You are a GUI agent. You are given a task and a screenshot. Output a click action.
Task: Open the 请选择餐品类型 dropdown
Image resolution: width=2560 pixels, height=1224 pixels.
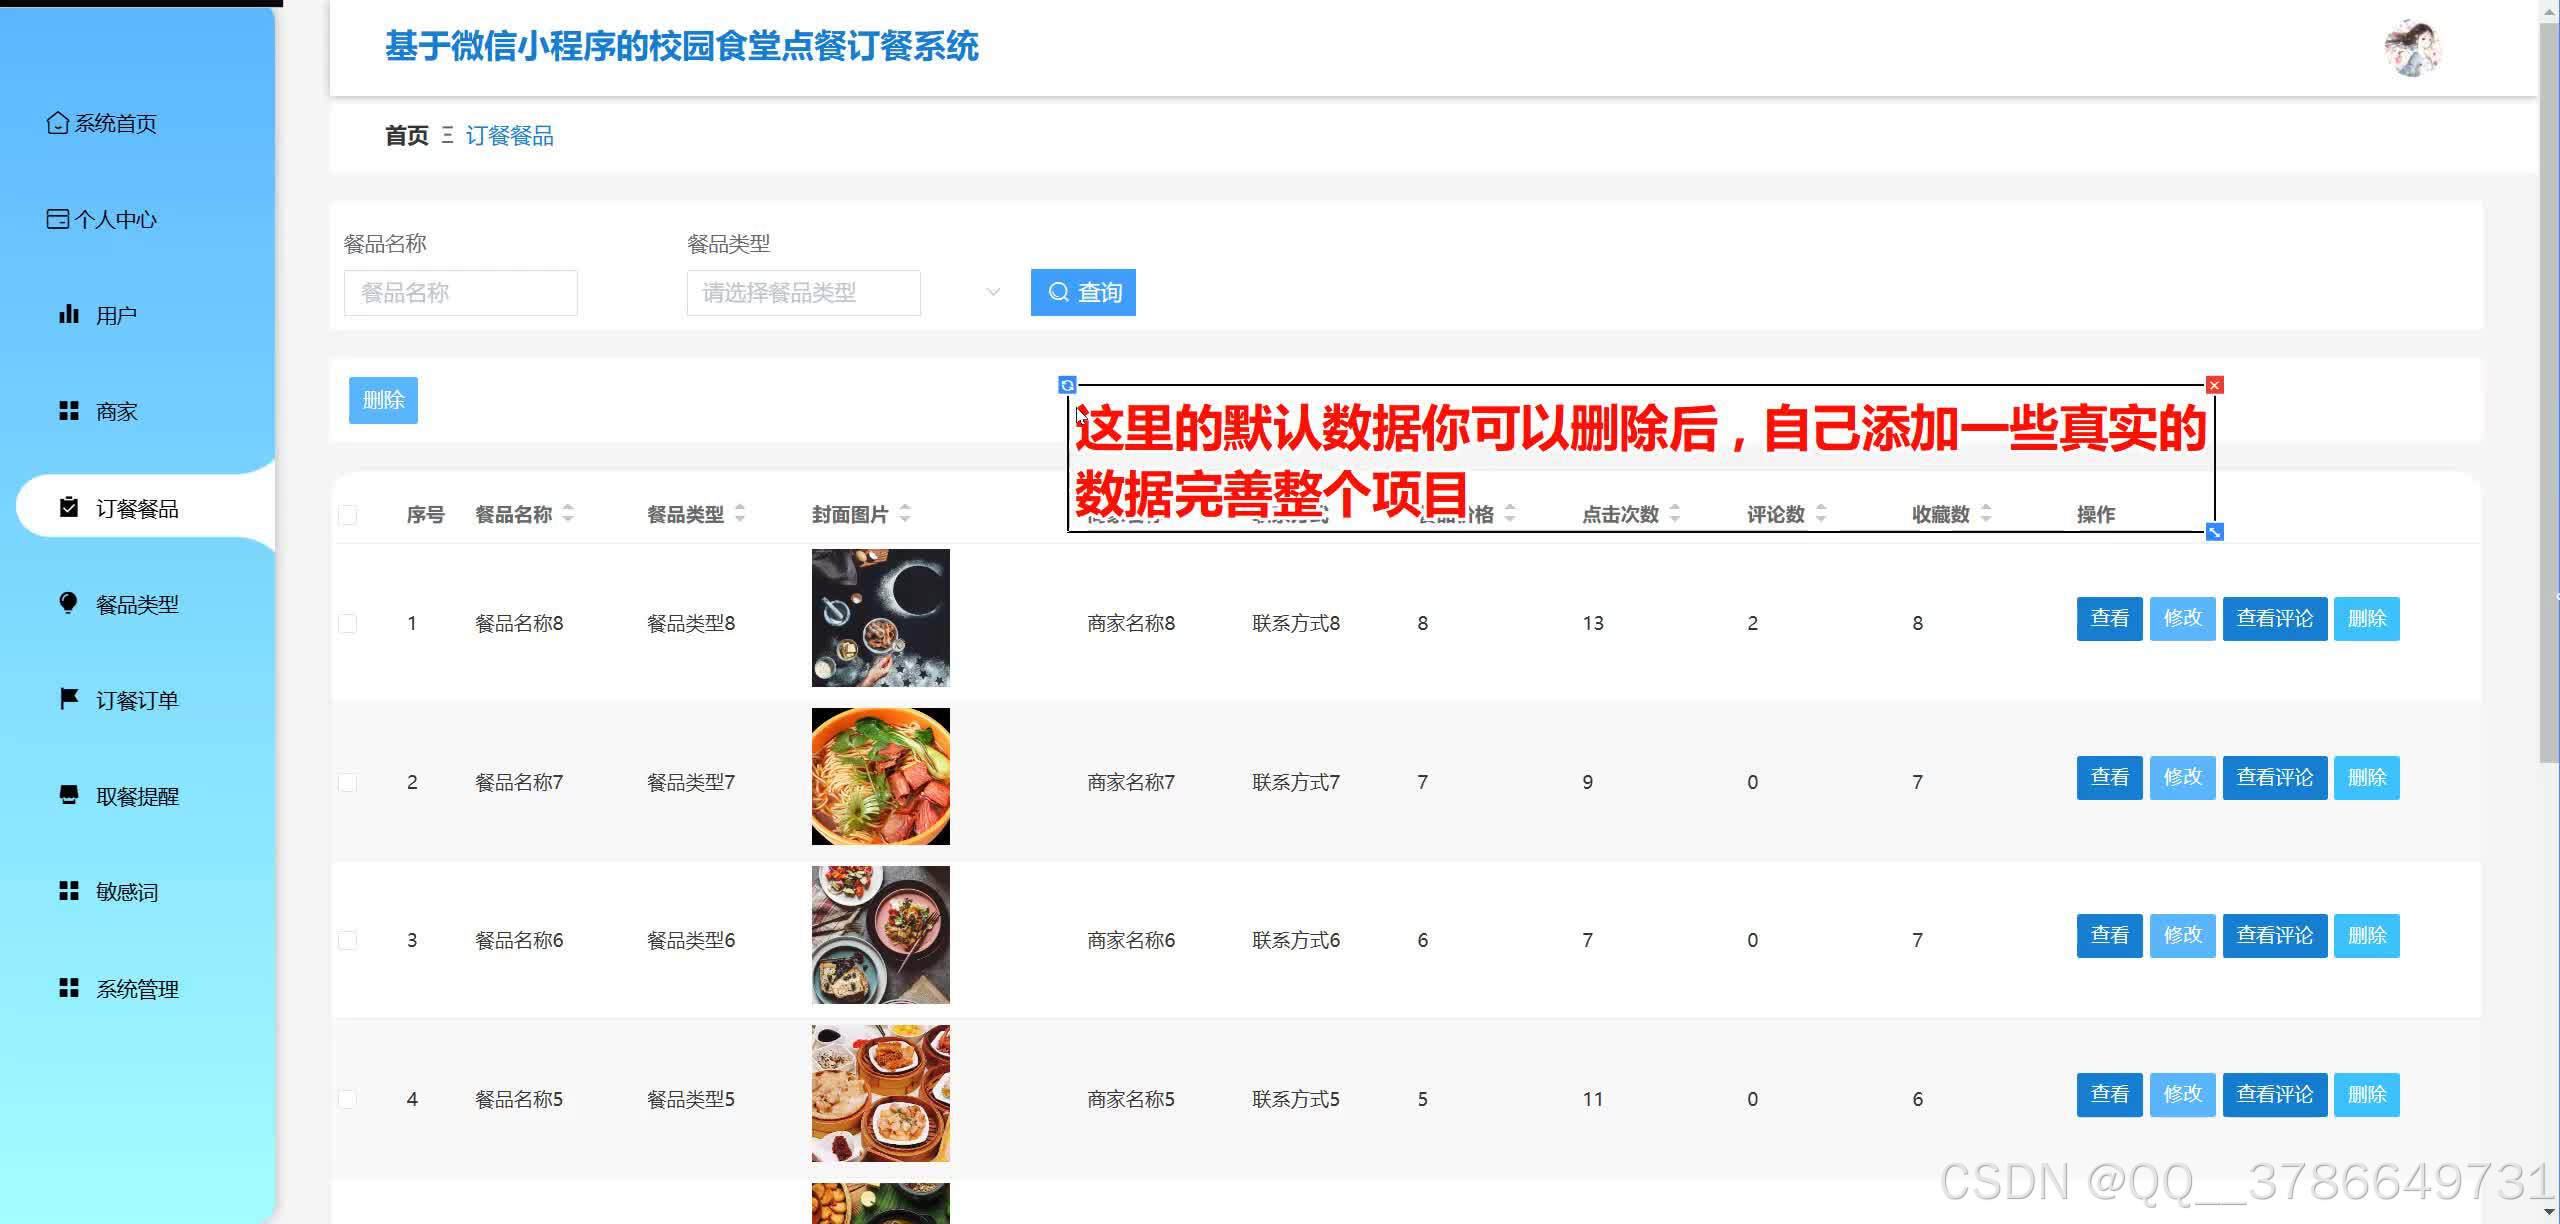pos(803,292)
